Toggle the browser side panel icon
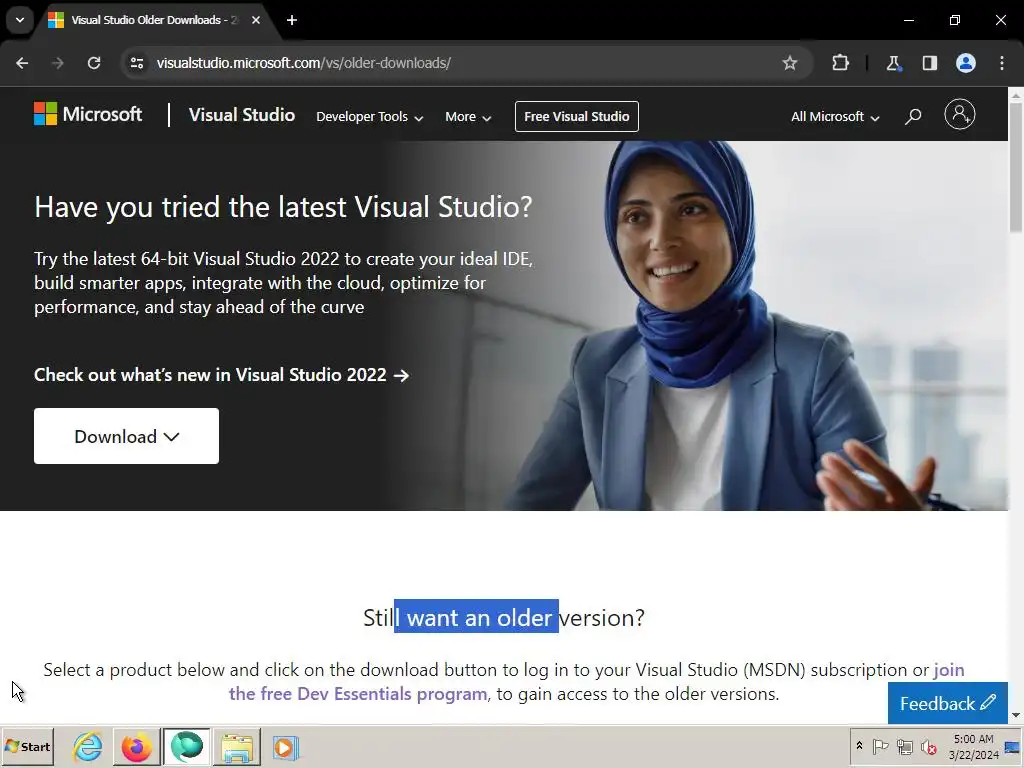1024x768 pixels. pos(929,63)
